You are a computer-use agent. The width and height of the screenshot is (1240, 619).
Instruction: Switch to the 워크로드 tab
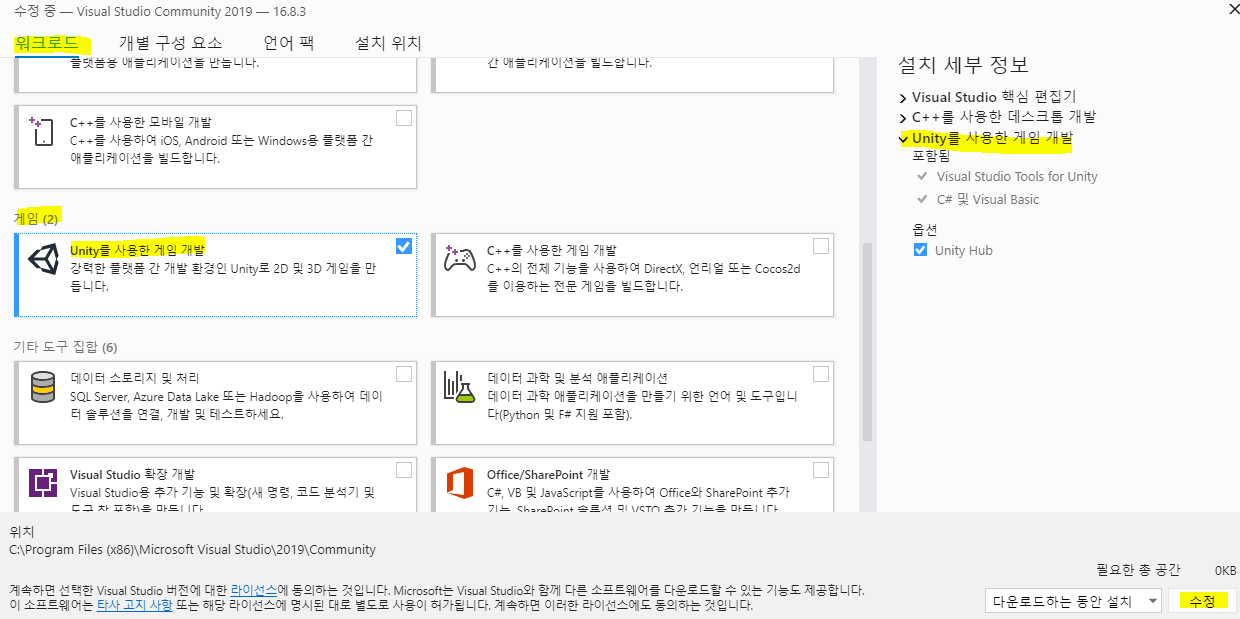(x=46, y=43)
